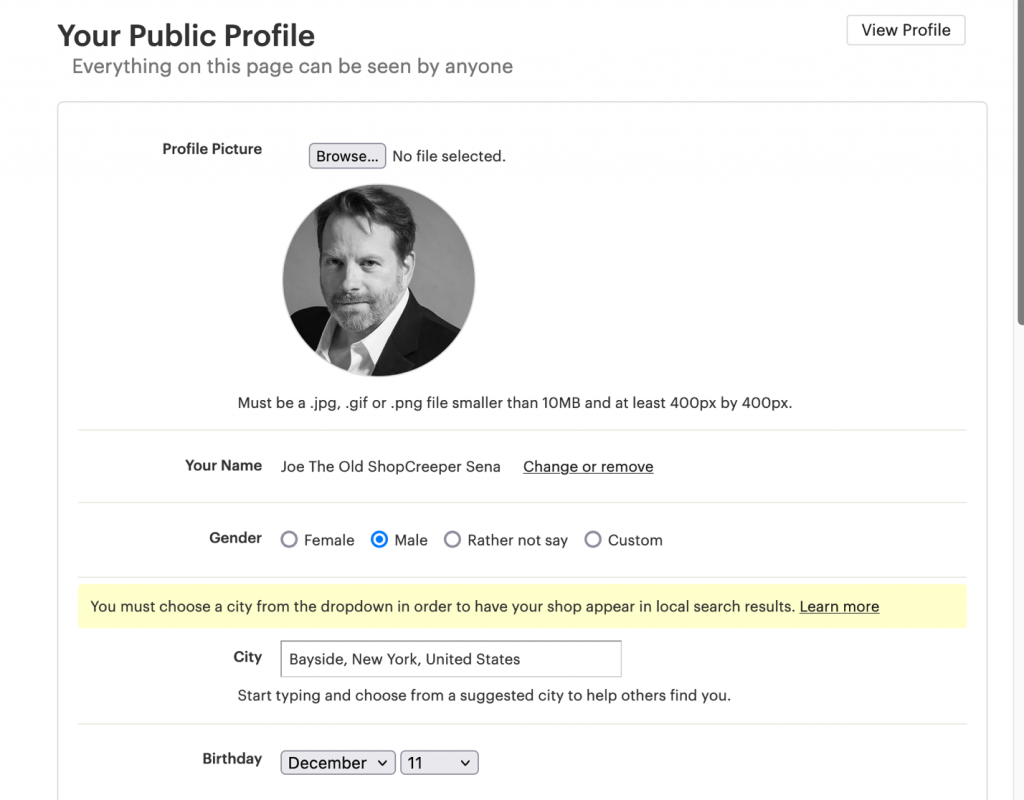
Task: Click the name 'Joe The Old ShopCreeper Sena'
Action: [x=391, y=466]
